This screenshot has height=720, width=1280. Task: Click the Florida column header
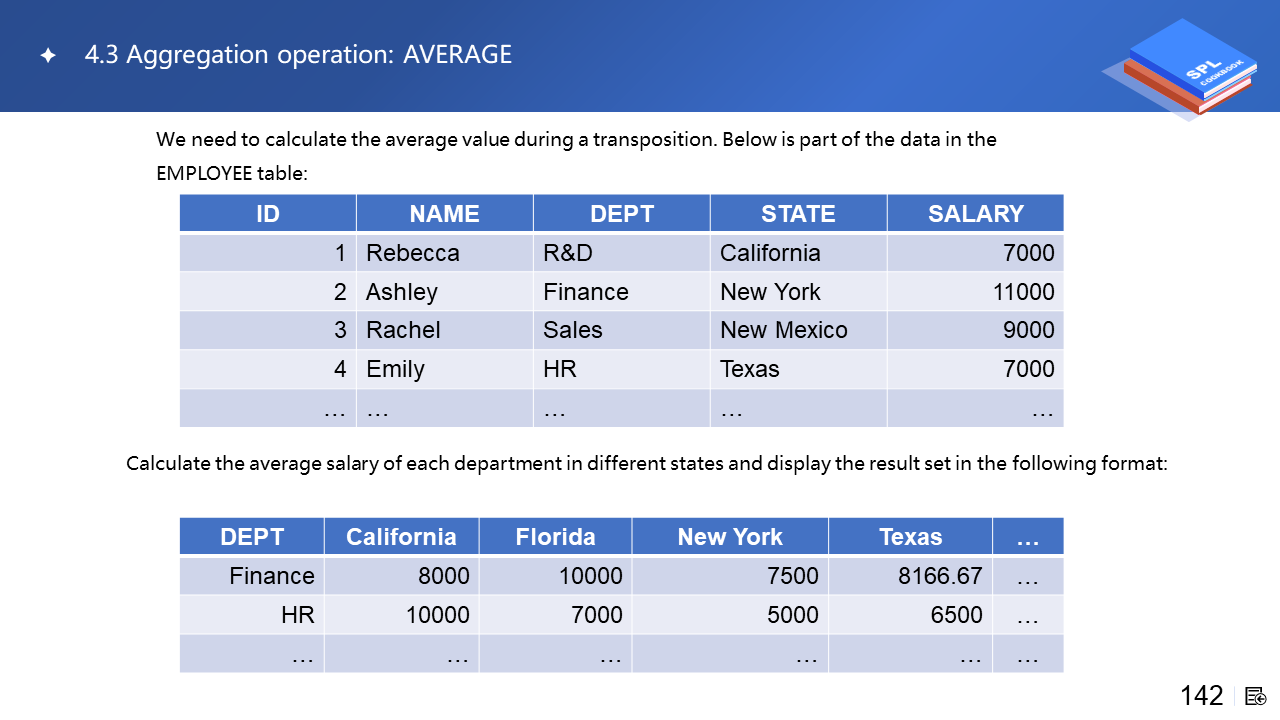tap(555, 537)
